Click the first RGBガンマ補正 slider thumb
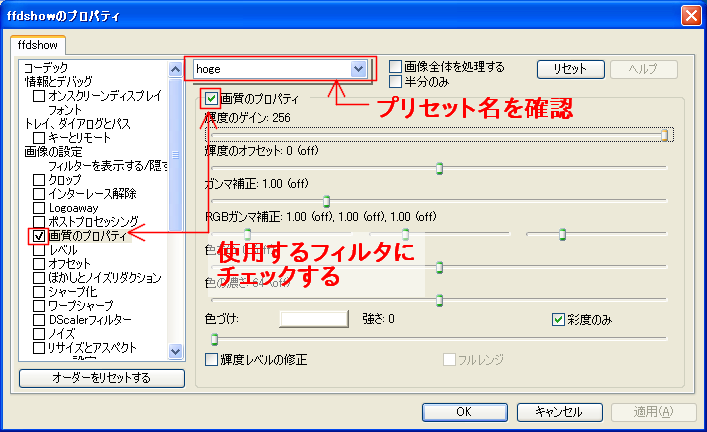The image size is (707, 432). 247,234
